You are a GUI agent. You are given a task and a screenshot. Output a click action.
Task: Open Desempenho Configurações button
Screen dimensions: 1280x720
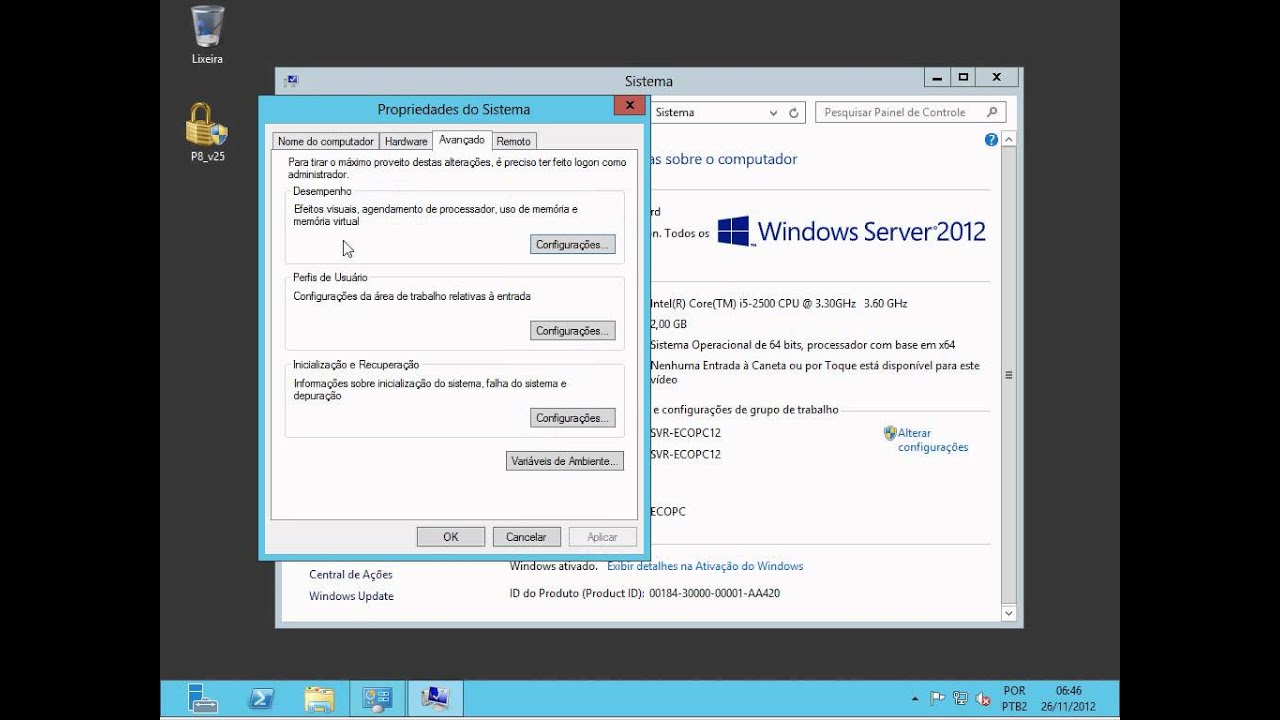click(x=572, y=245)
